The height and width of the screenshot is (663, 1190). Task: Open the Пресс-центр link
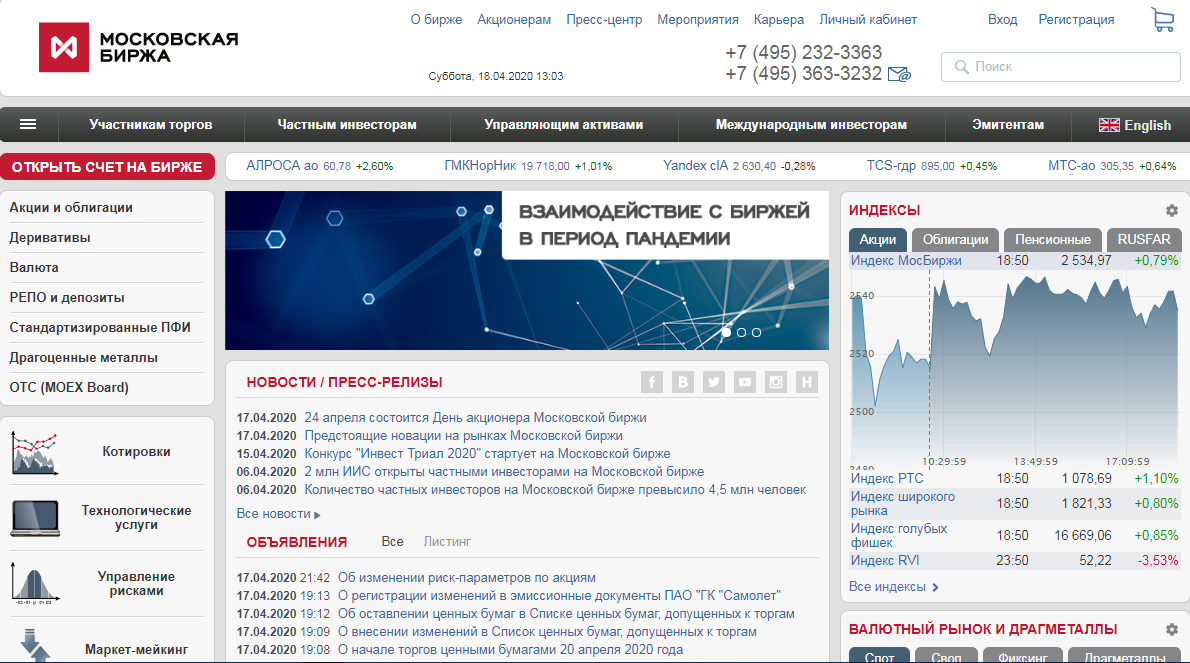(x=604, y=20)
